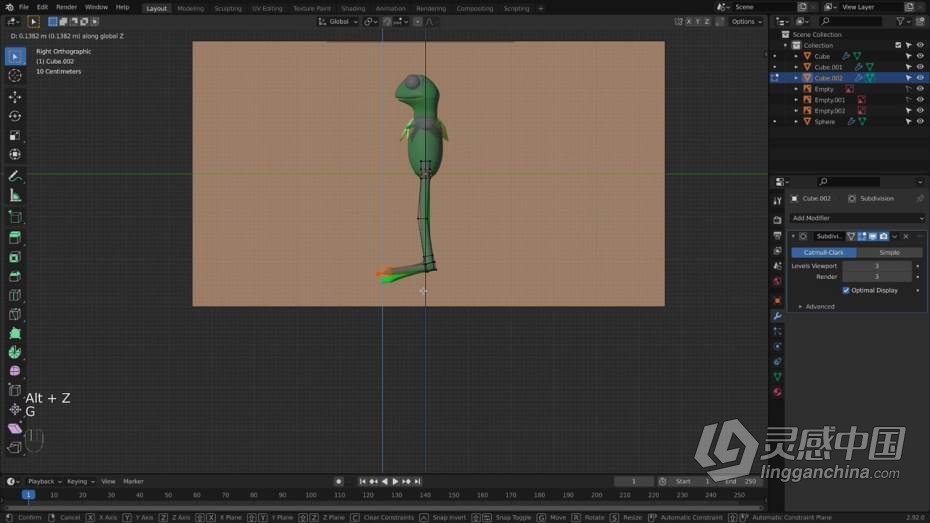Image resolution: width=930 pixels, height=523 pixels.
Task: Open the Playback dropdown in timeline
Action: (44, 481)
